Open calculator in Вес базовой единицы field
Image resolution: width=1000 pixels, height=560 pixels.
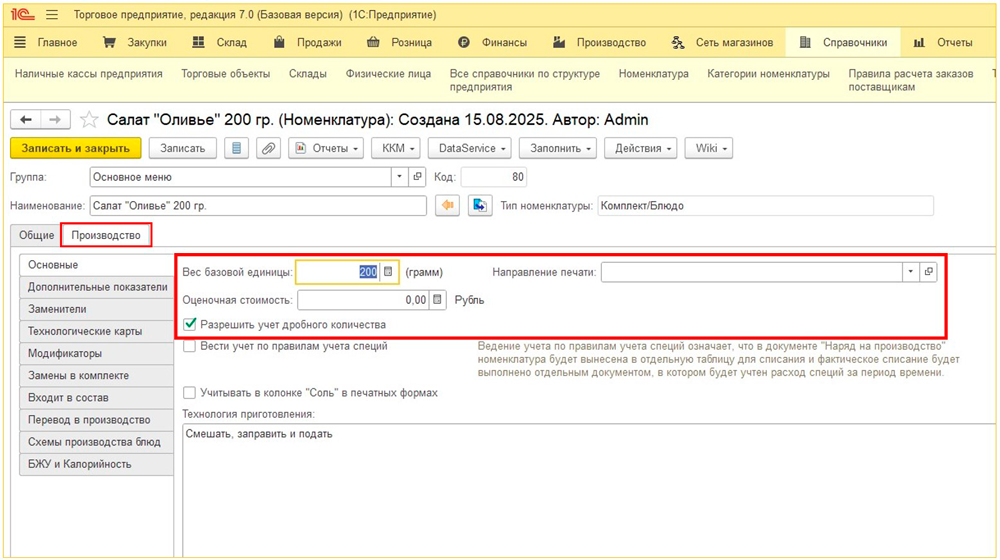tap(388, 272)
